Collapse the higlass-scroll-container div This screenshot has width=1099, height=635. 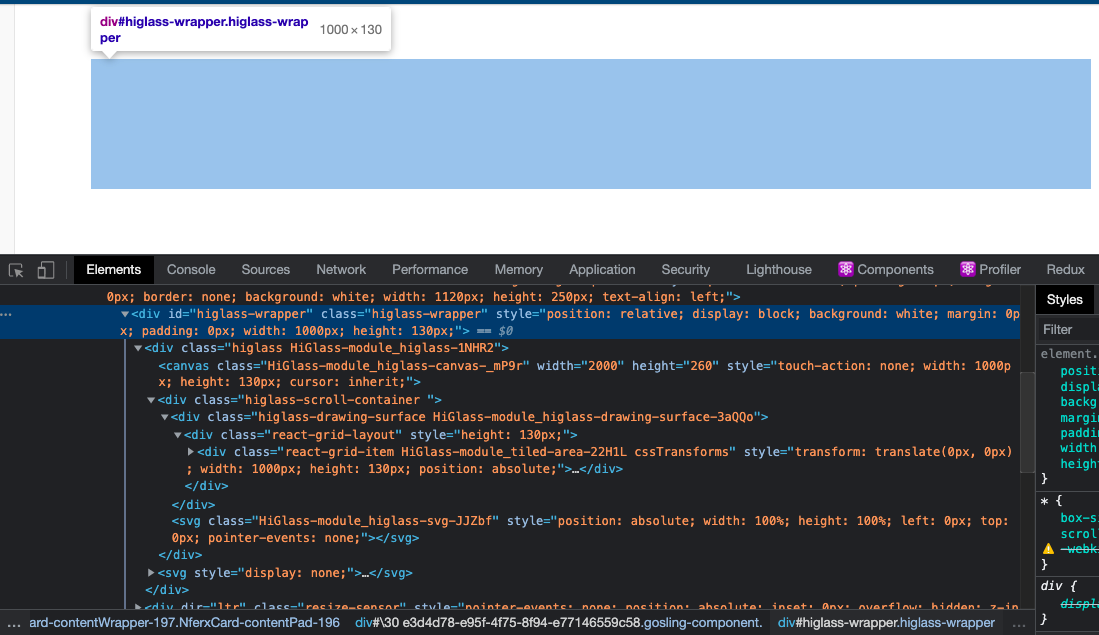(151, 400)
